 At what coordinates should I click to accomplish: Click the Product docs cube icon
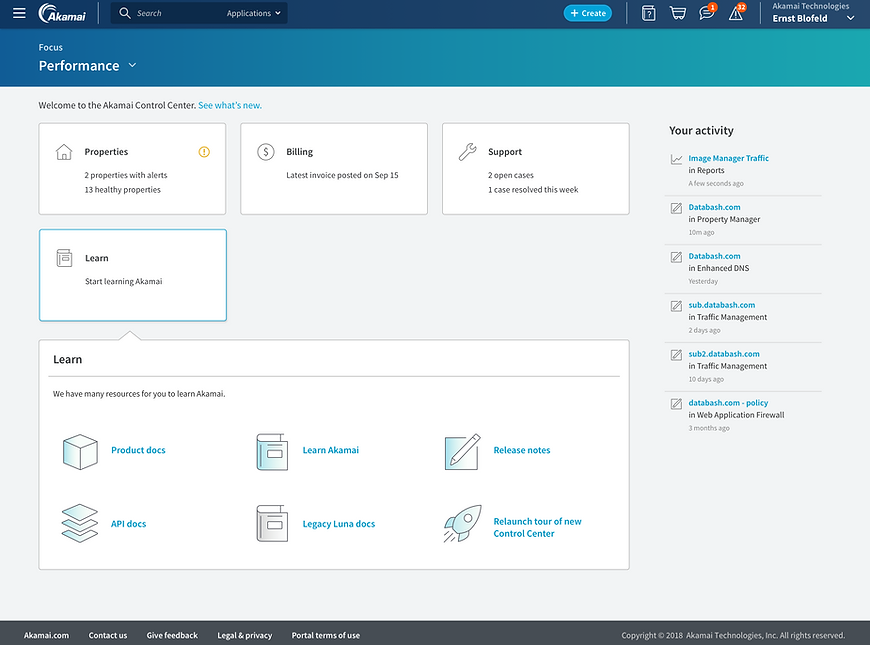[80, 451]
